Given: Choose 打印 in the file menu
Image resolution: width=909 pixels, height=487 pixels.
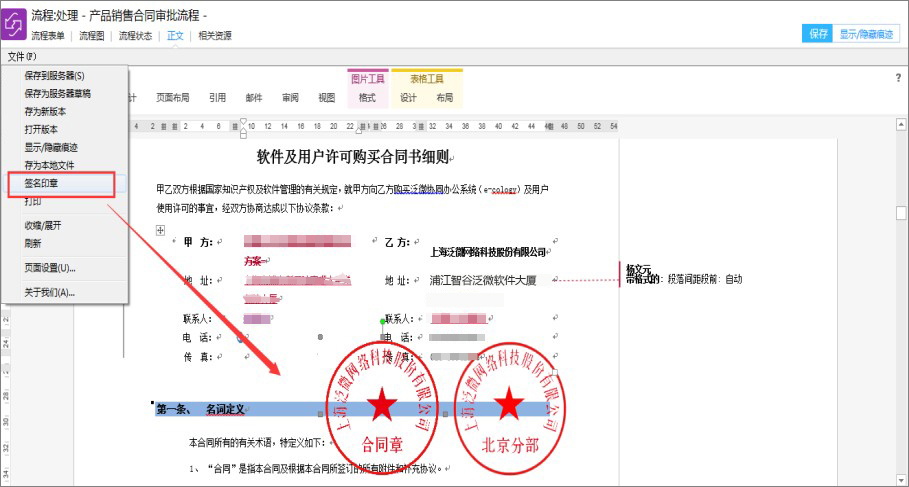Looking at the screenshot, I should tap(32, 202).
